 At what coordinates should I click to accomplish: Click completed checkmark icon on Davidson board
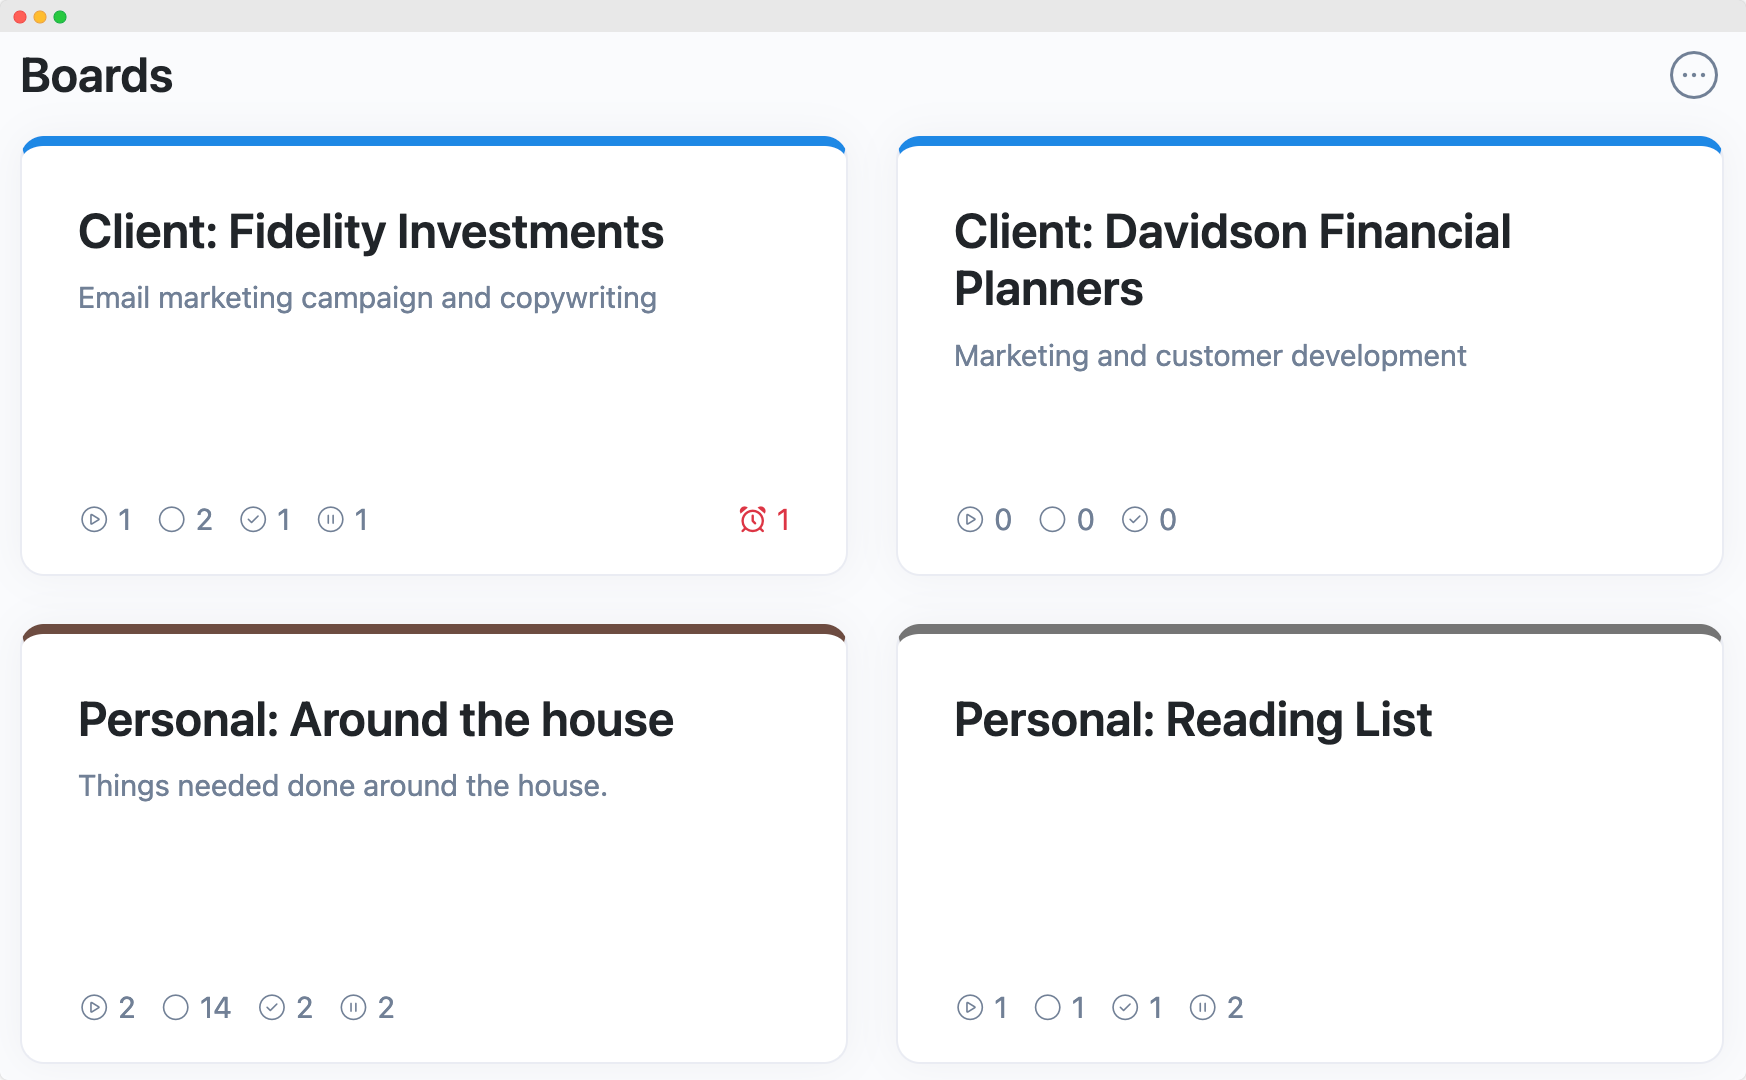1134,520
